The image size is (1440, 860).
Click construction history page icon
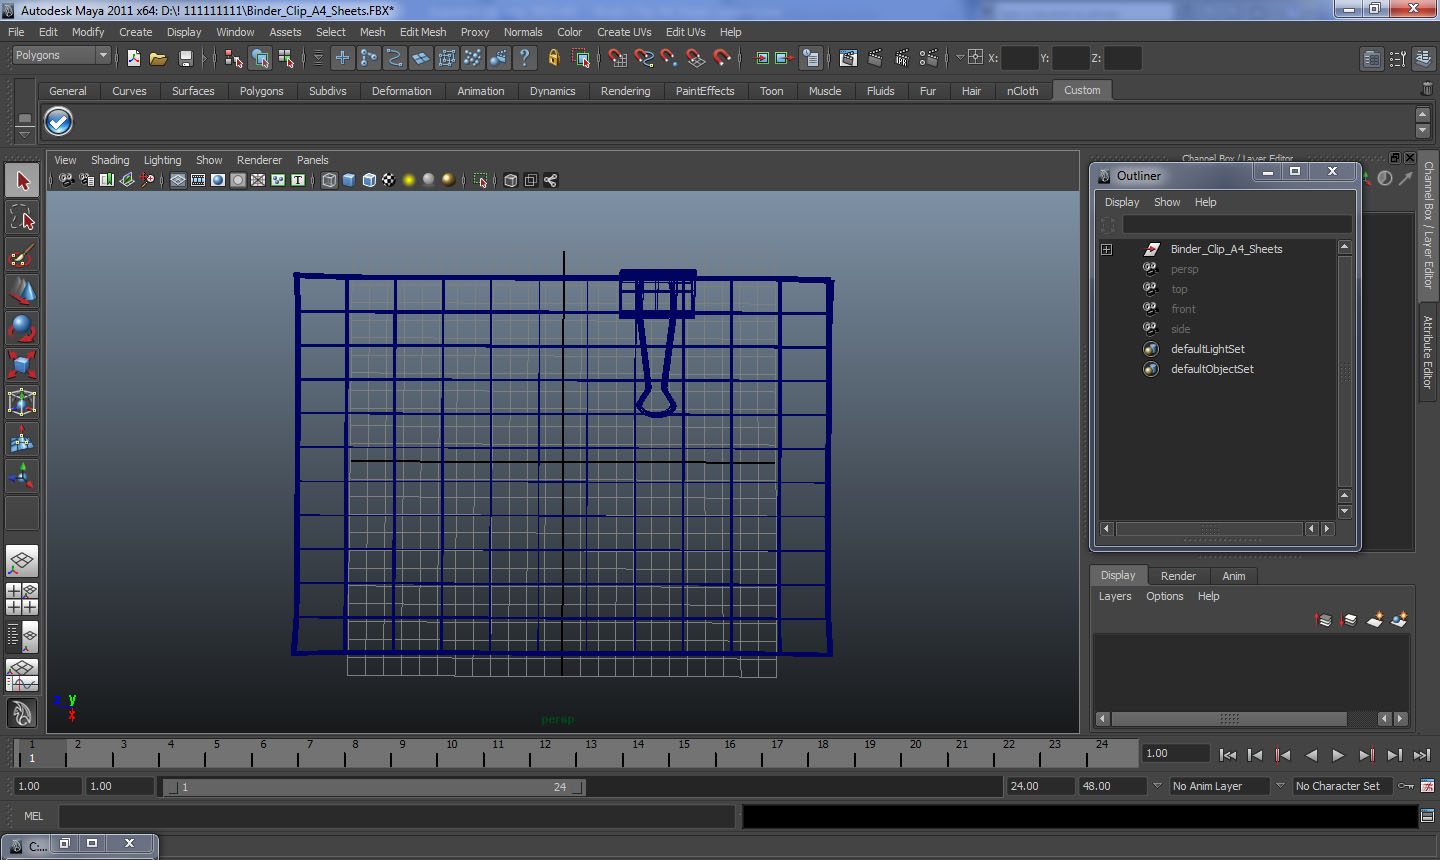point(811,58)
